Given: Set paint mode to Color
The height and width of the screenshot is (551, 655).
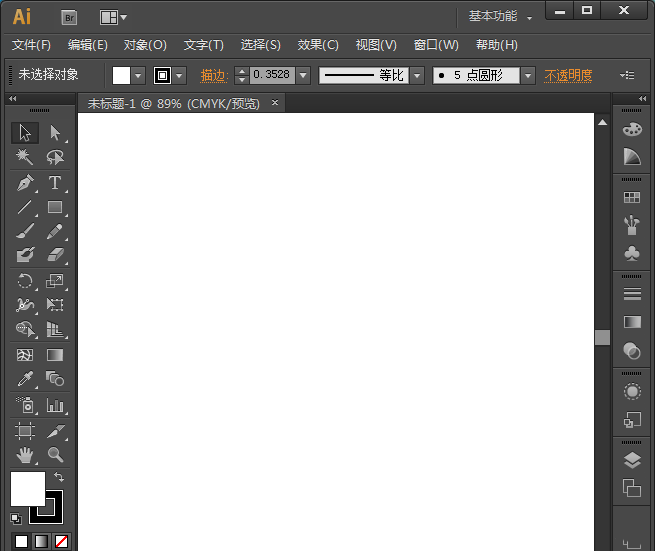Looking at the screenshot, I should [x=21, y=541].
